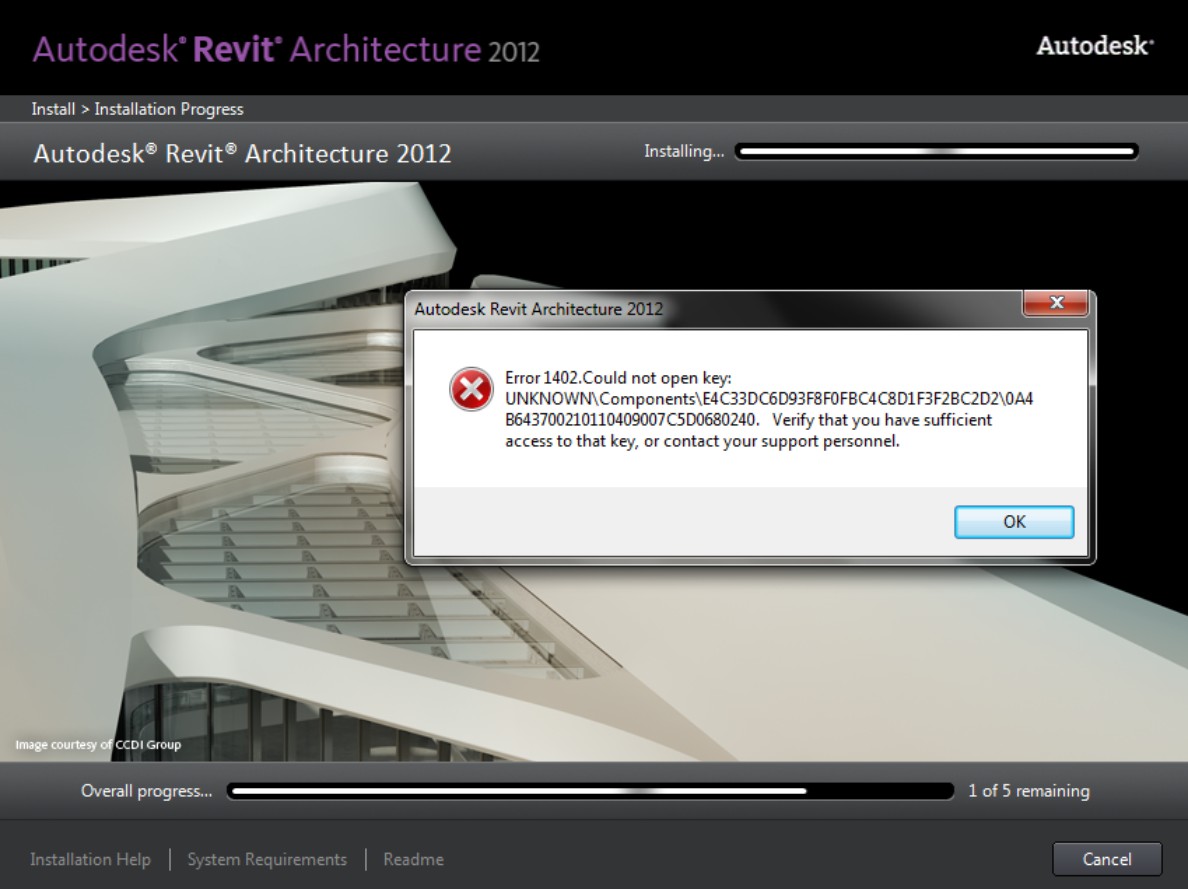Click the "Overall progress..." label

(146, 791)
